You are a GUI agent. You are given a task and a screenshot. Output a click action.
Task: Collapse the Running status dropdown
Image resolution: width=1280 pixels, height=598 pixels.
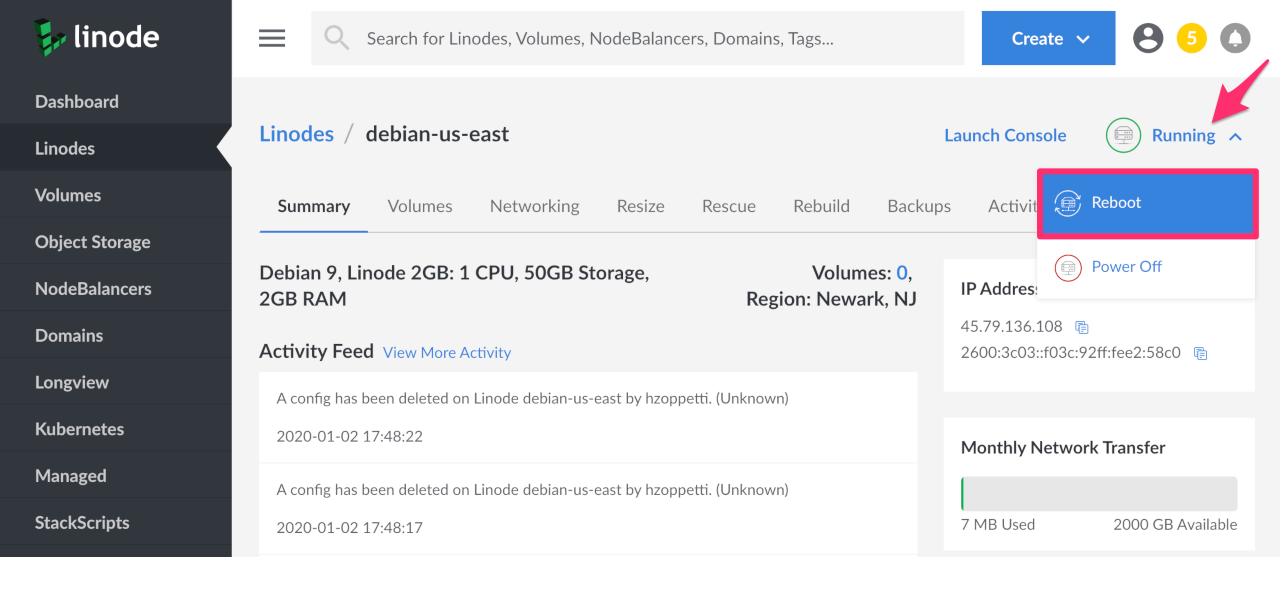pos(1235,136)
